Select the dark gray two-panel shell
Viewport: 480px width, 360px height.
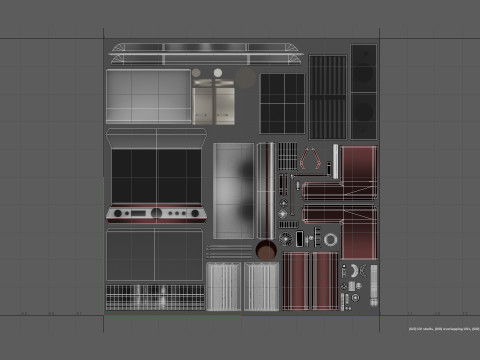click(154, 255)
